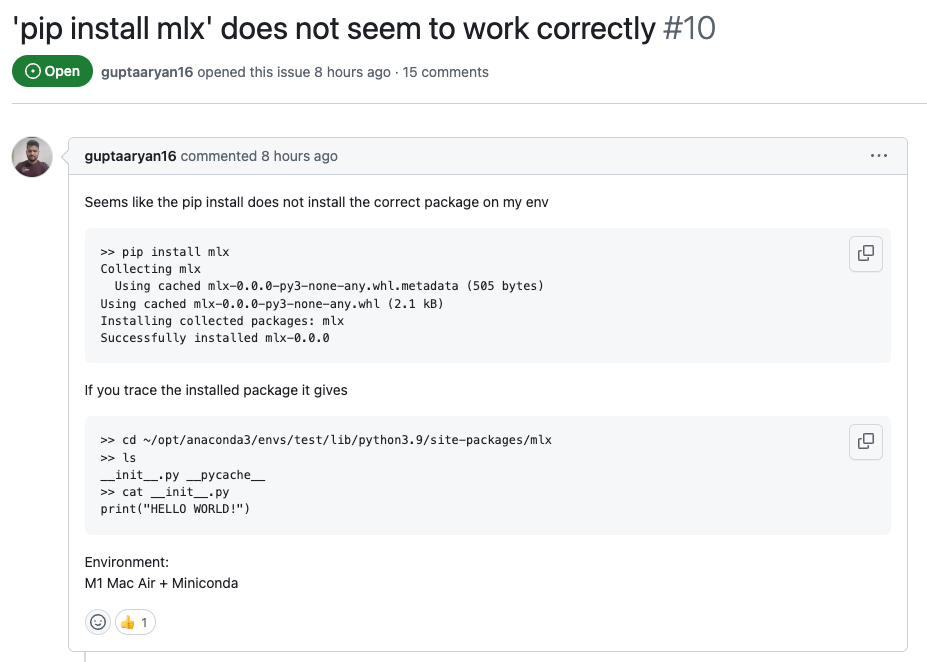Viewport: 927px width, 662px height.
Task: Click the '15 comments' count
Action: tap(446, 72)
